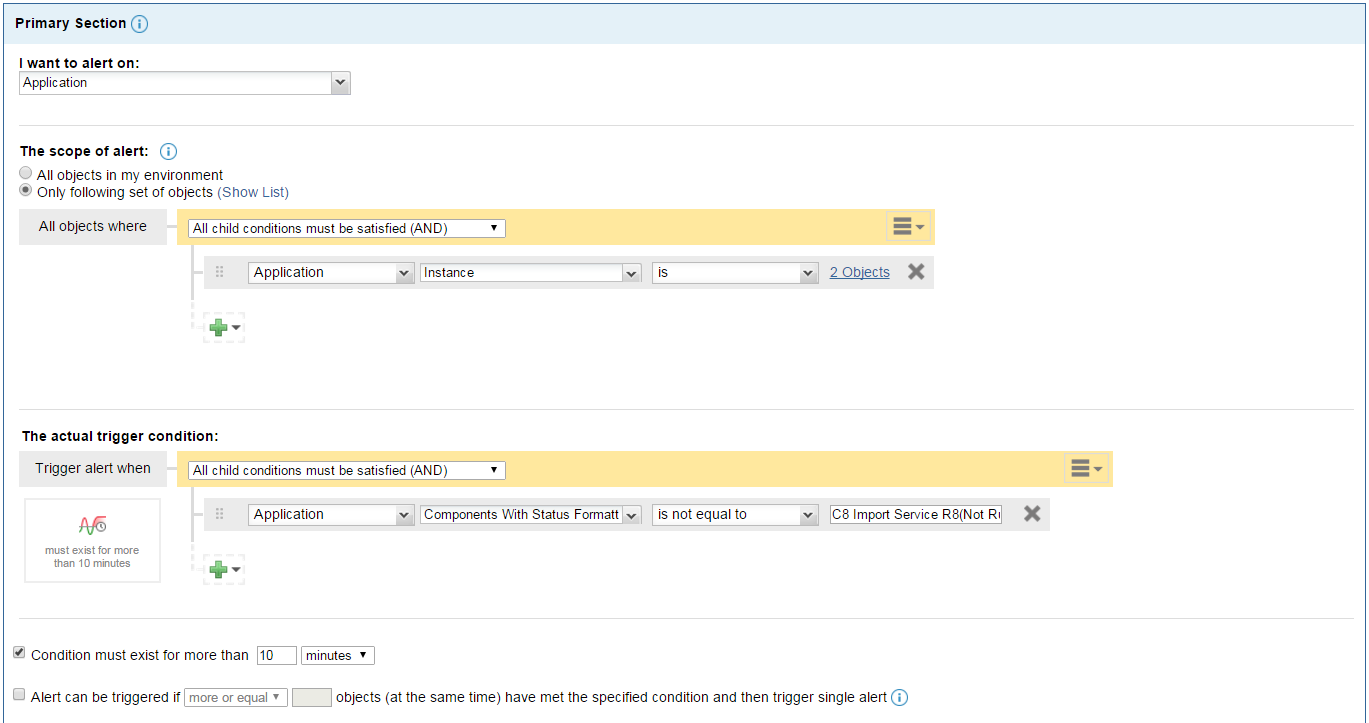Open the trigger condition group menu icon

point(1086,469)
